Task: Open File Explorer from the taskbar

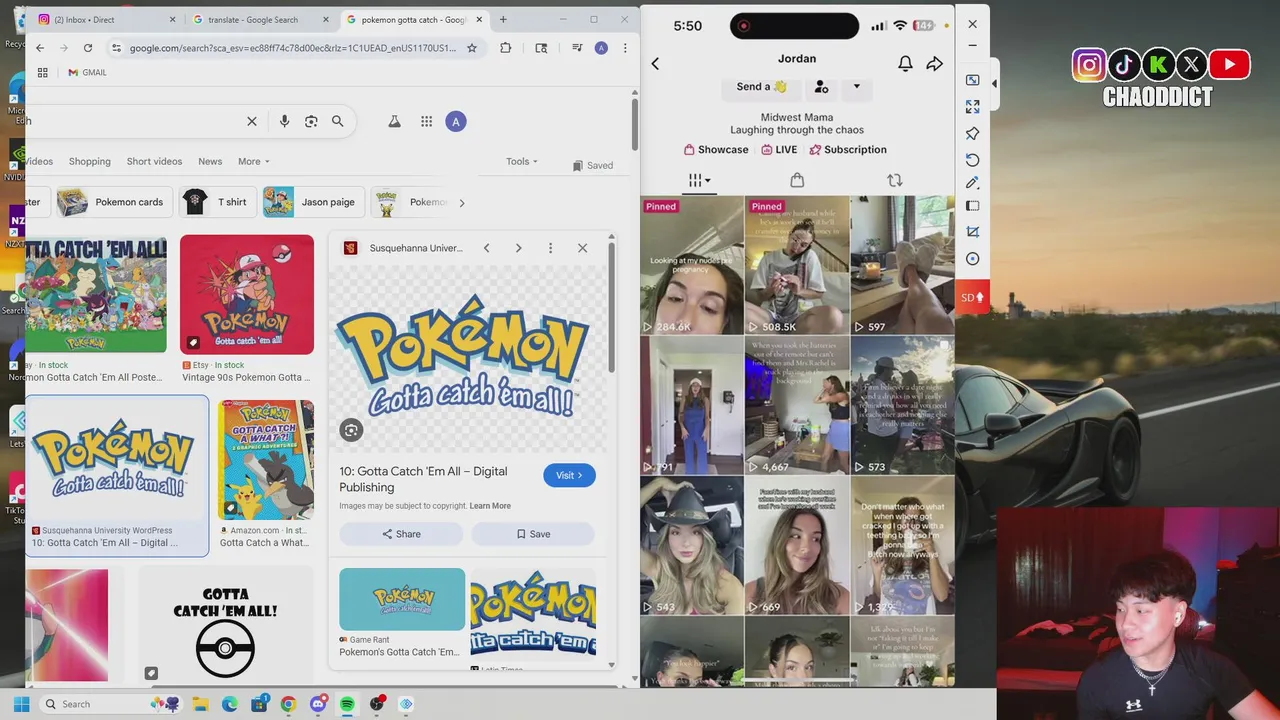Action: [x=201, y=704]
